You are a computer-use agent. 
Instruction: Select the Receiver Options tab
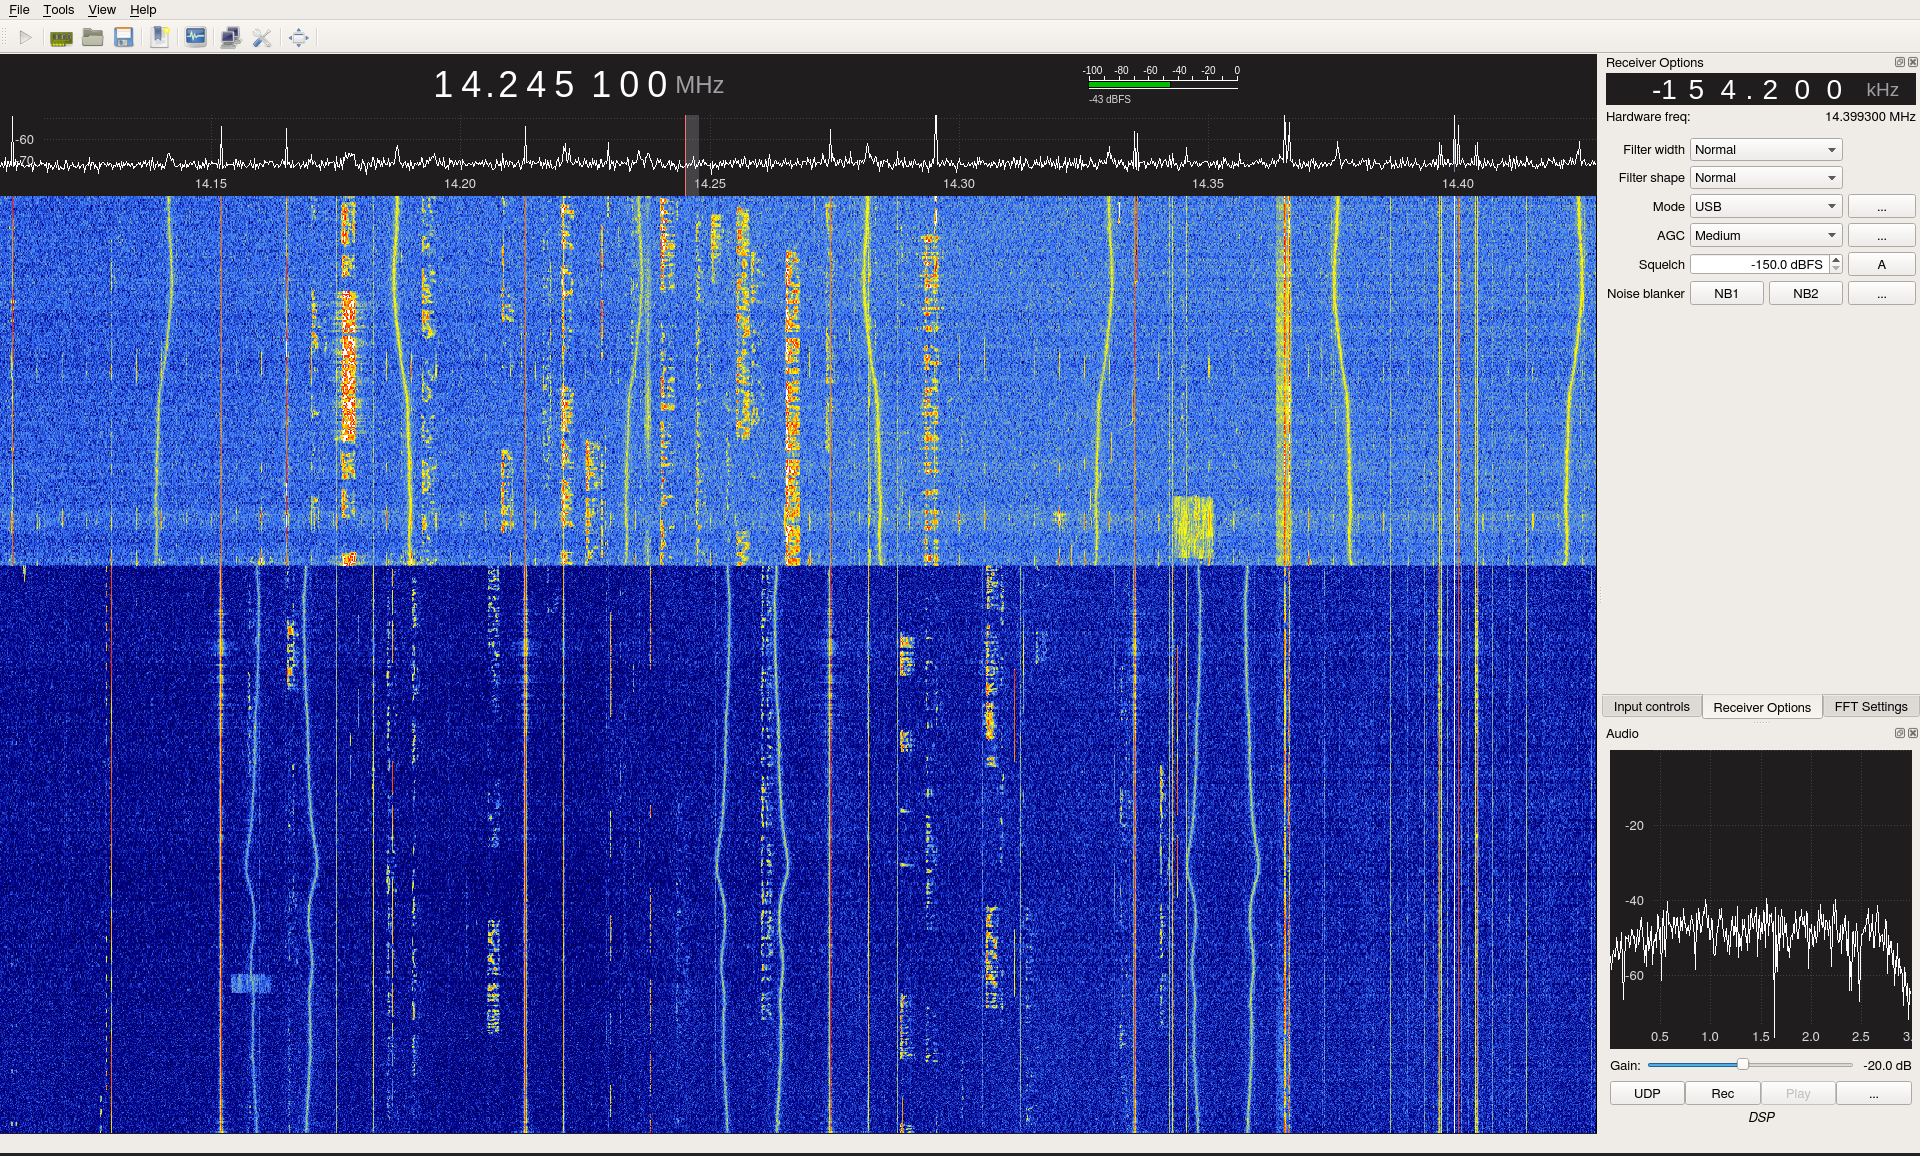click(1761, 706)
